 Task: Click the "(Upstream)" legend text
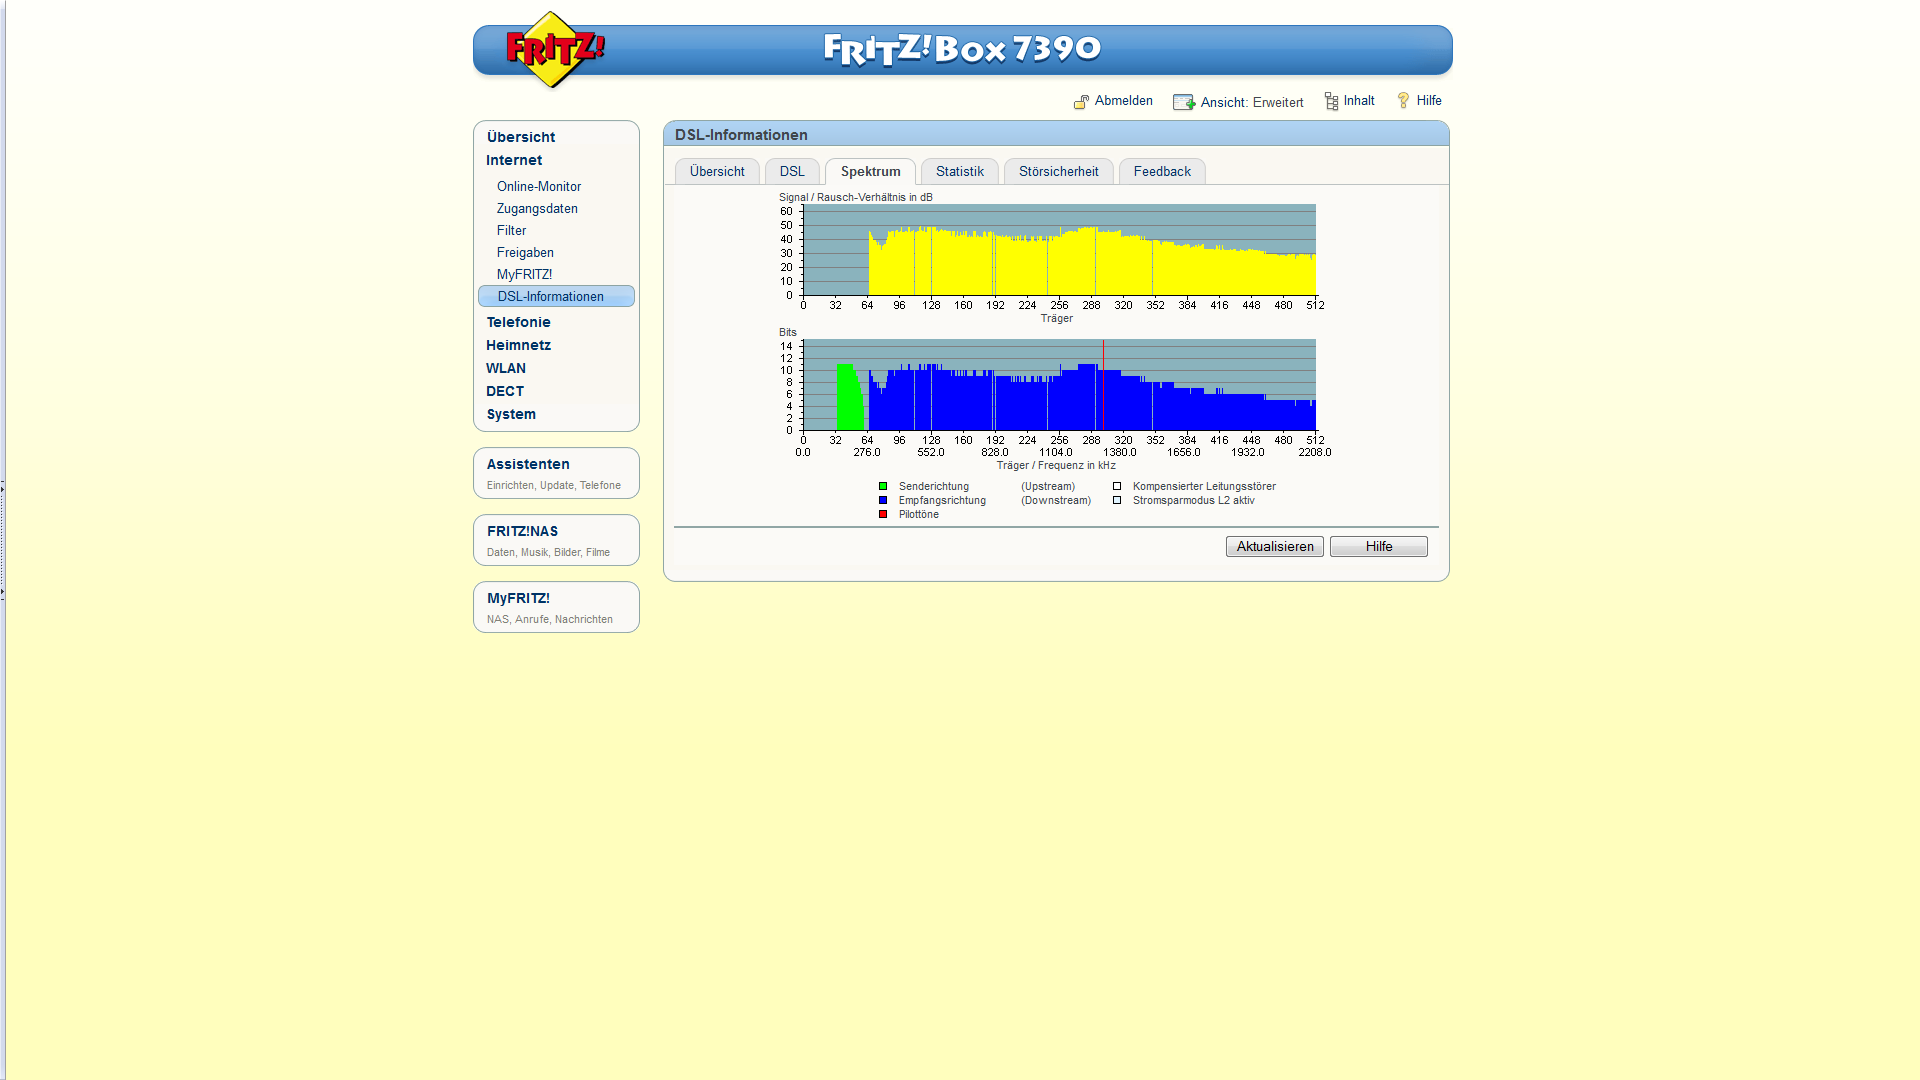1048,487
